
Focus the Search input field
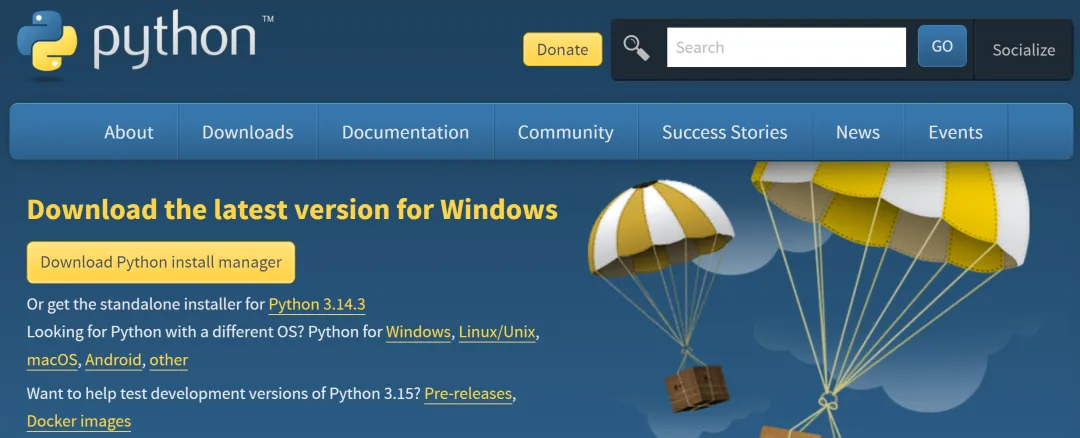point(786,48)
